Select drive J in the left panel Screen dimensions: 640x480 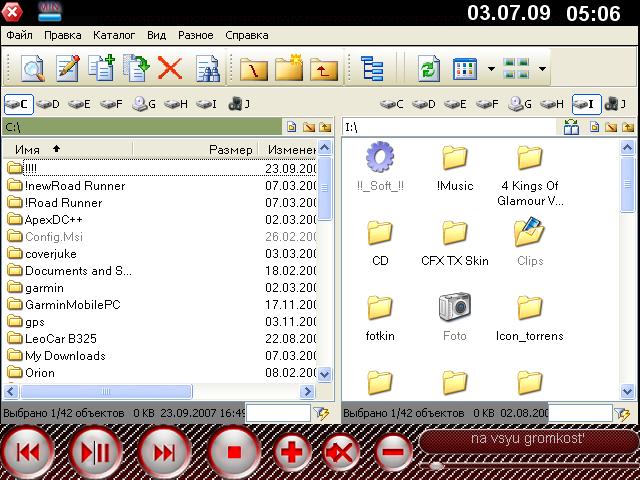pos(238,103)
